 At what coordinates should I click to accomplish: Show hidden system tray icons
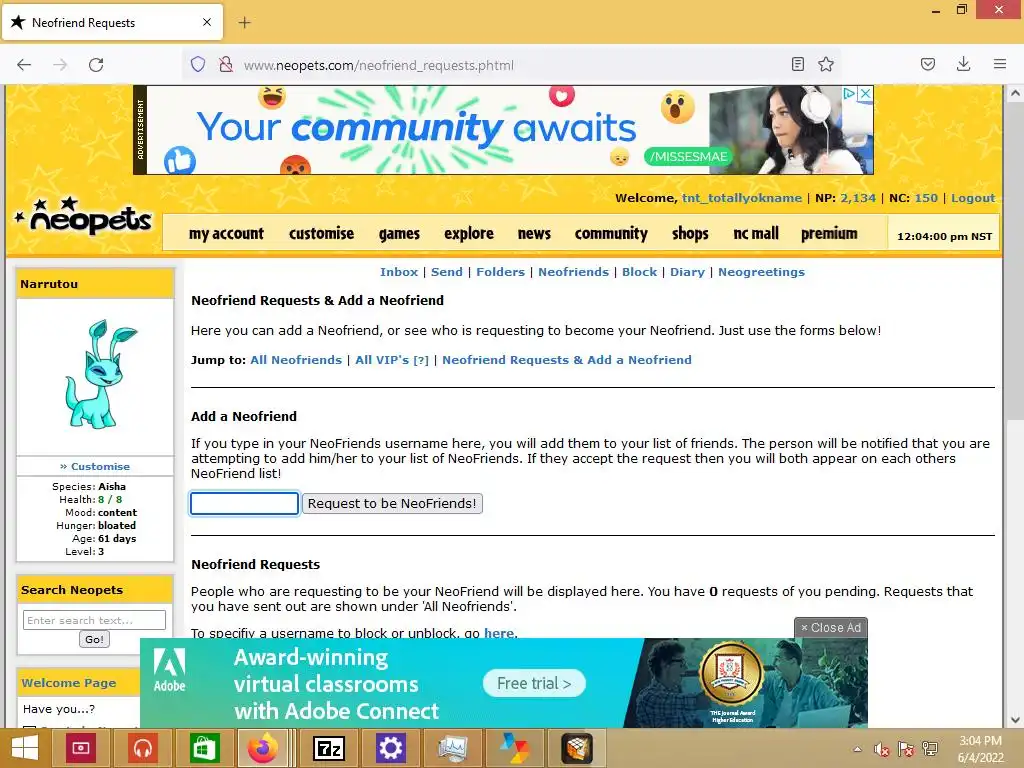(x=857, y=749)
